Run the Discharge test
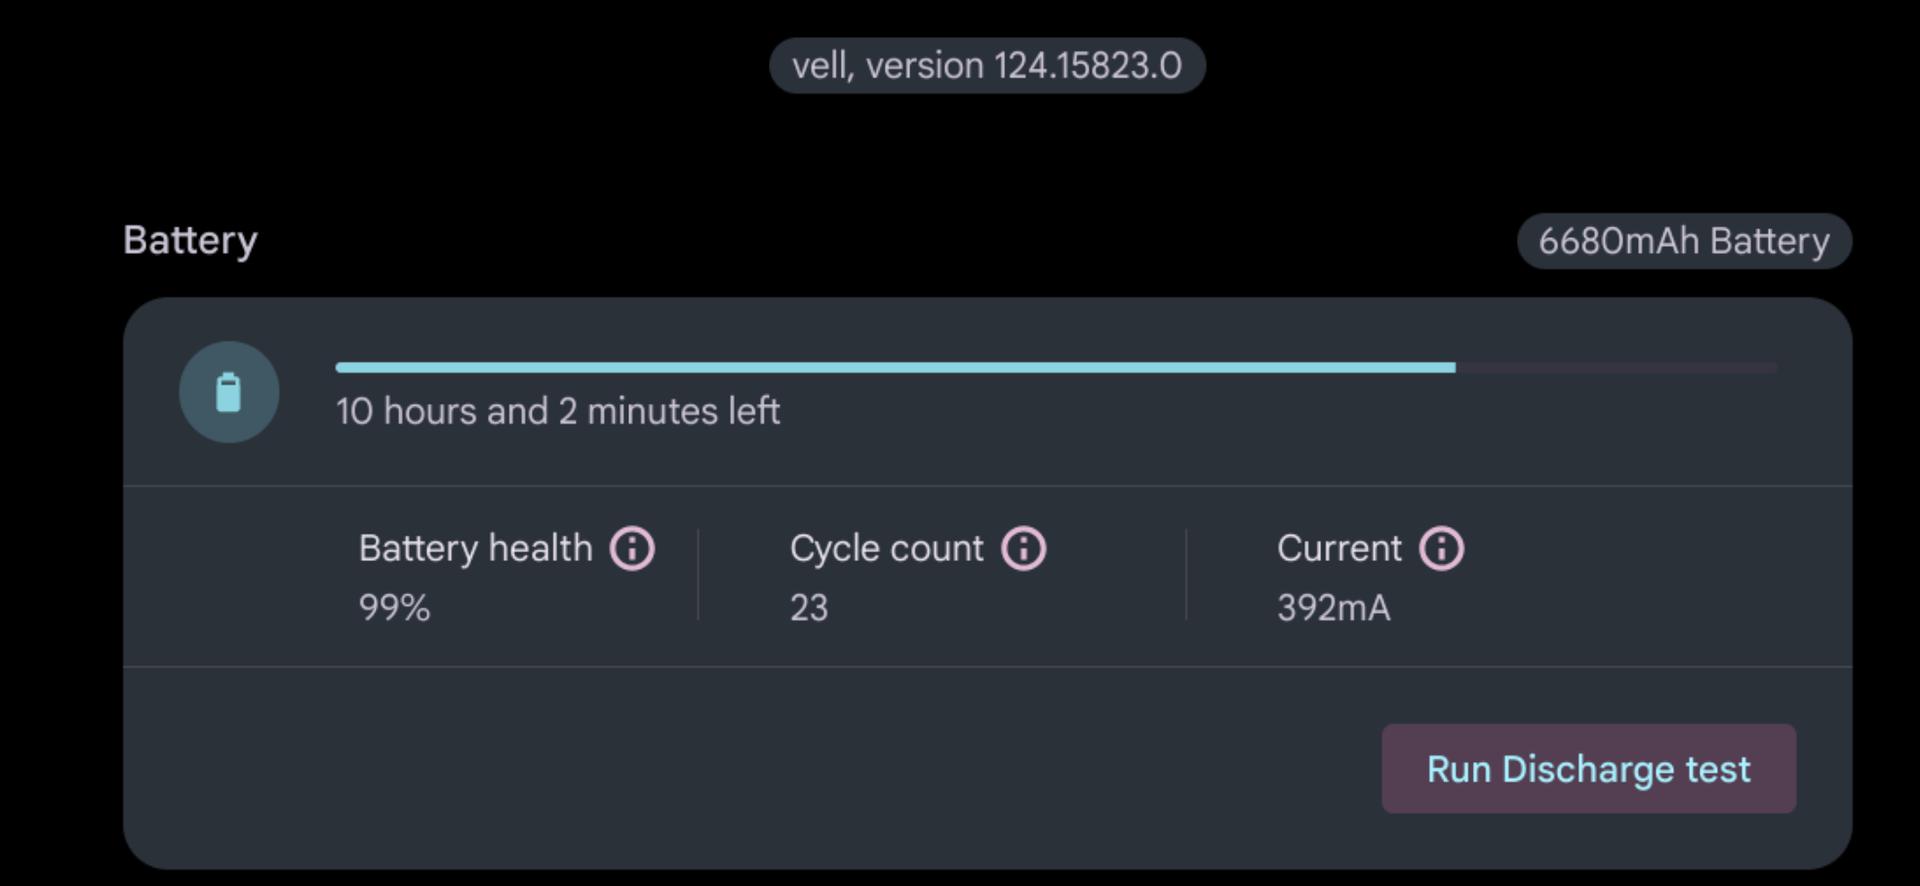The image size is (1920, 886). click(x=1588, y=768)
